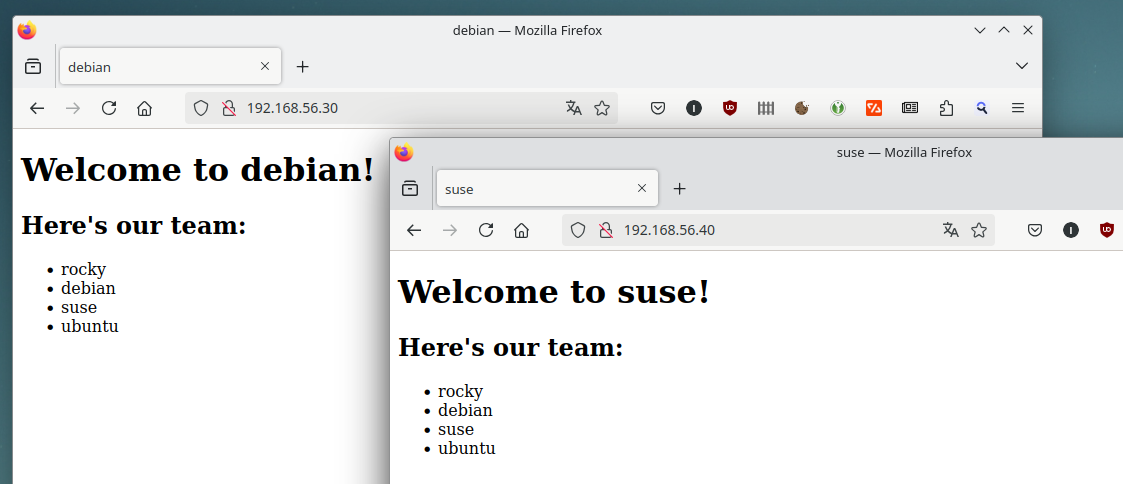This screenshot has height=484, width=1123.
Task: Open Firefox View in the suse window
Action: coord(410,188)
